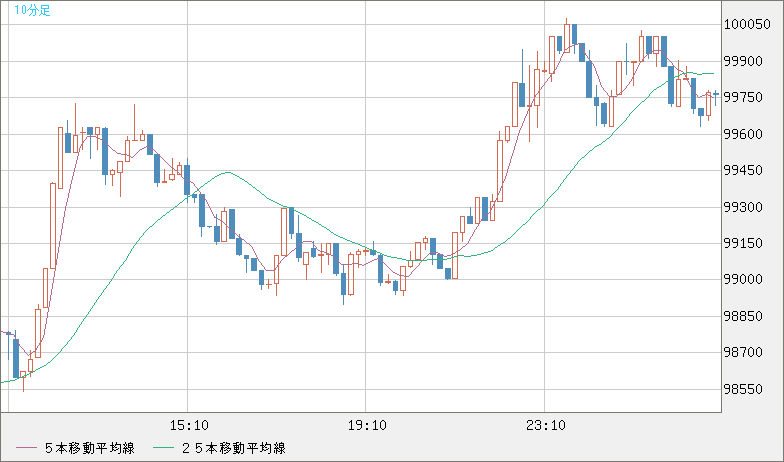Click the 23:10 time axis label
Viewport: 784px width, 462px height.
(546, 426)
